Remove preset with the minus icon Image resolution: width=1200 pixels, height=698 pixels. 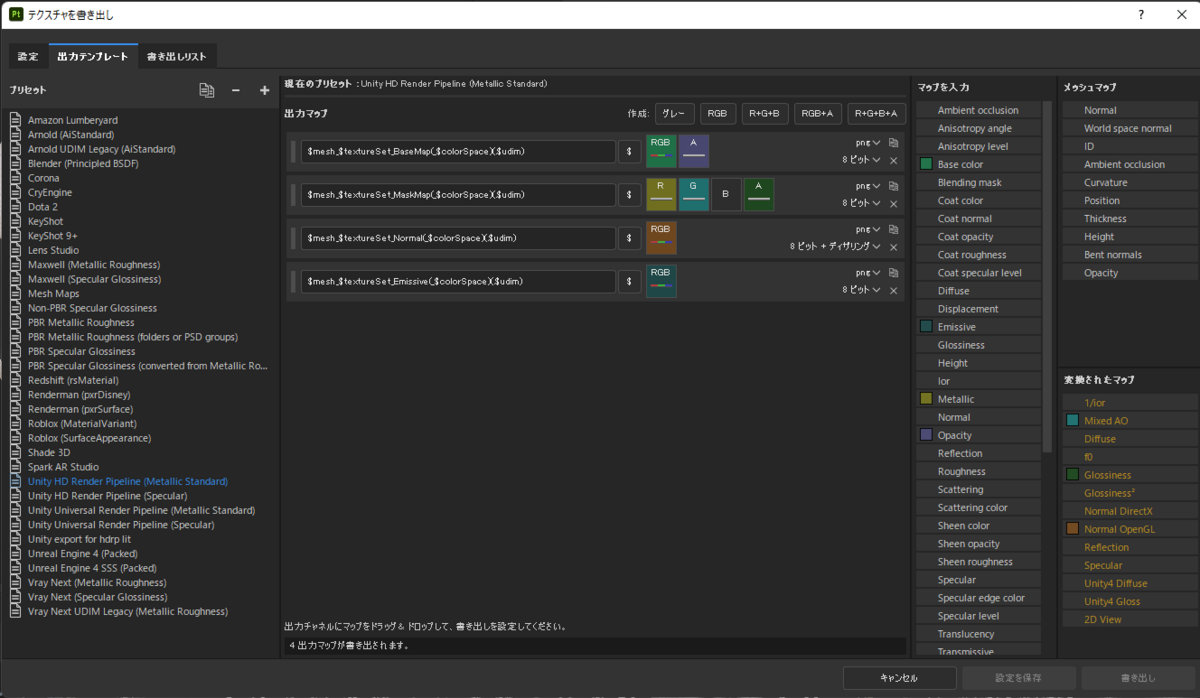[x=236, y=90]
